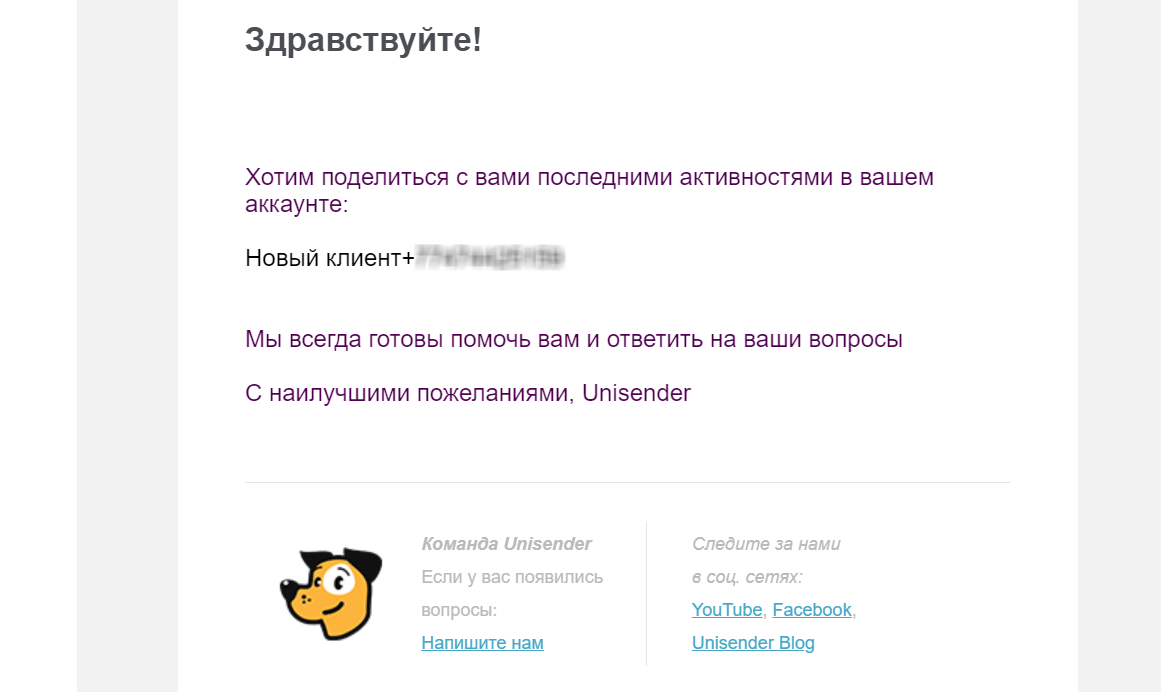Click the Следите за нами footer text

[x=766, y=544]
